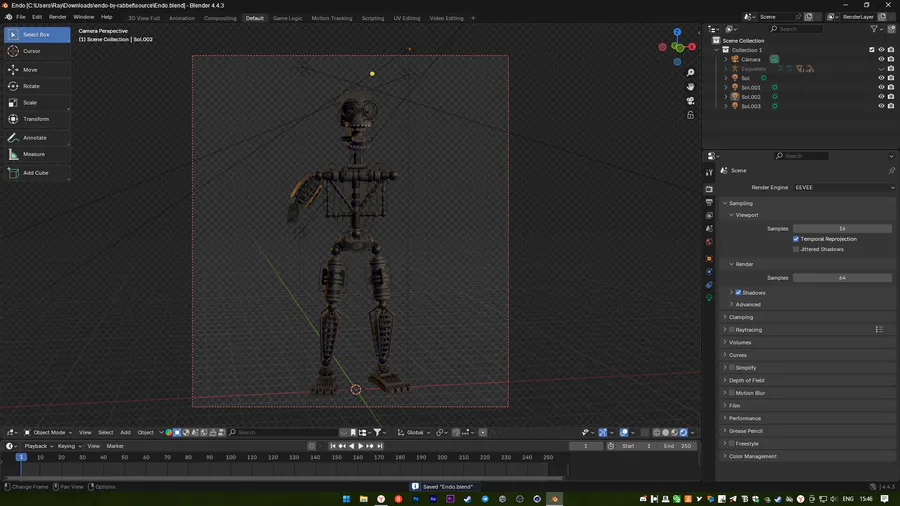Image resolution: width=900 pixels, height=506 pixels.
Task: Exclude Collection 1 from view layer checkbox
Action: tap(872, 50)
